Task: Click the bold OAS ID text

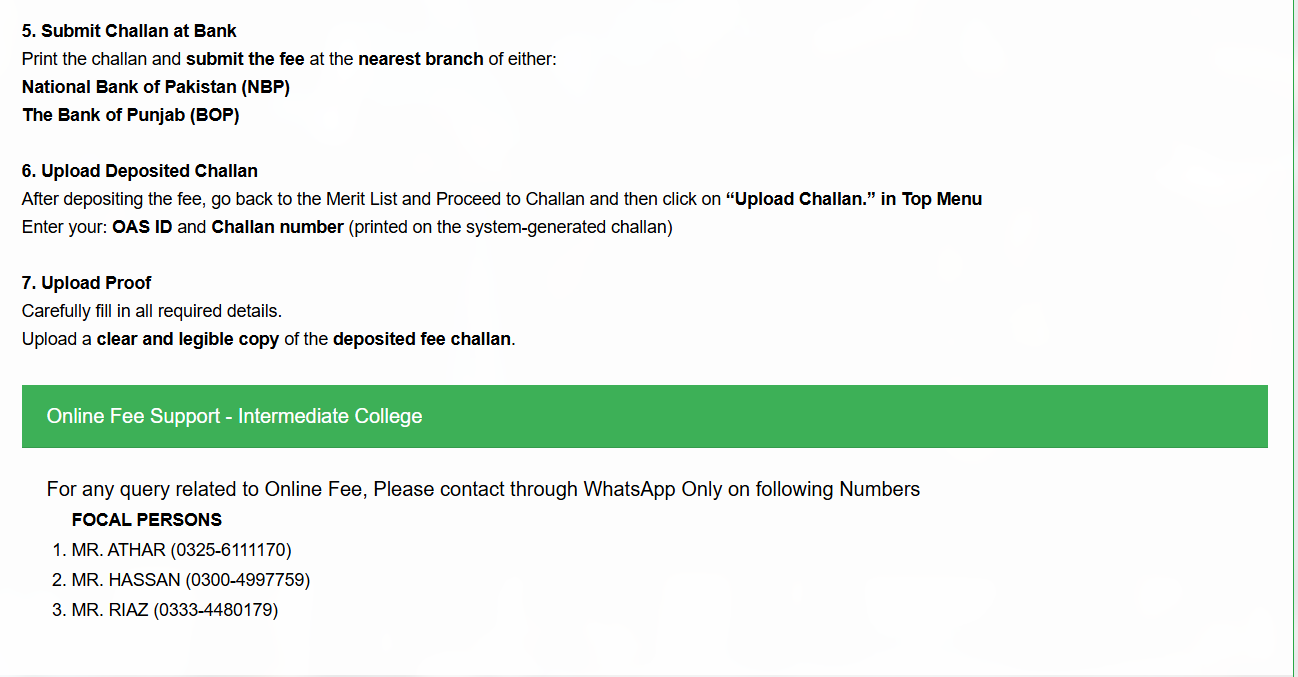Action: click(142, 227)
